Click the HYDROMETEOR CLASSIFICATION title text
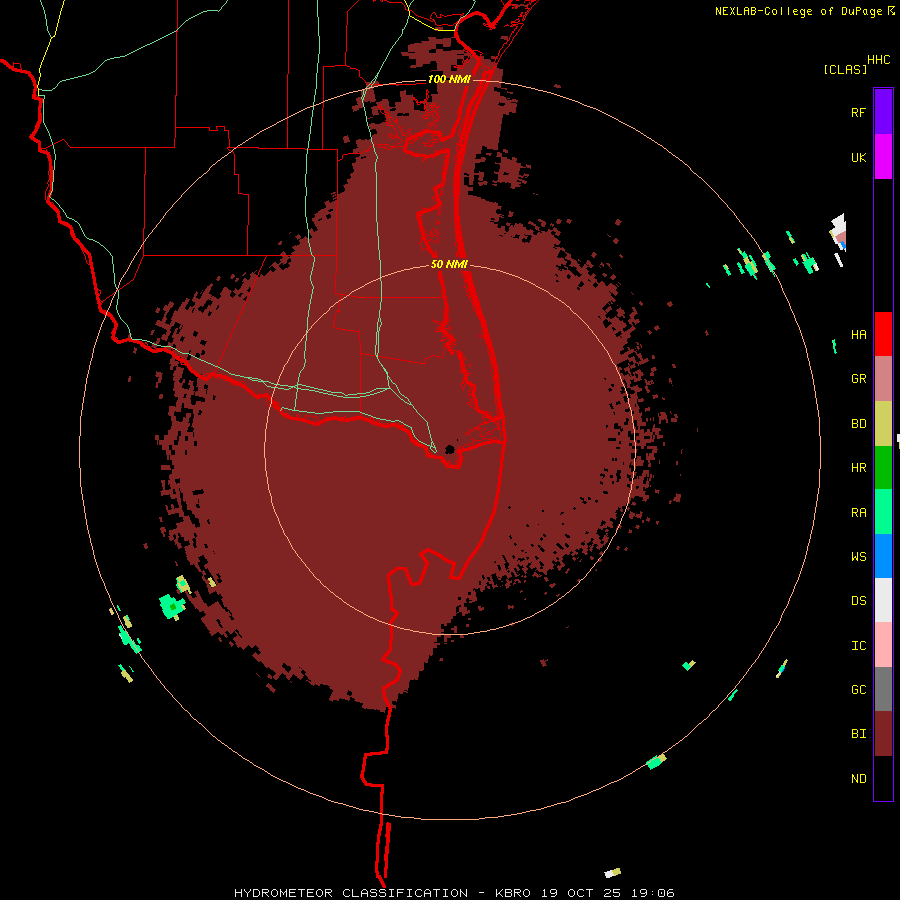The height and width of the screenshot is (900, 900). coord(351,893)
